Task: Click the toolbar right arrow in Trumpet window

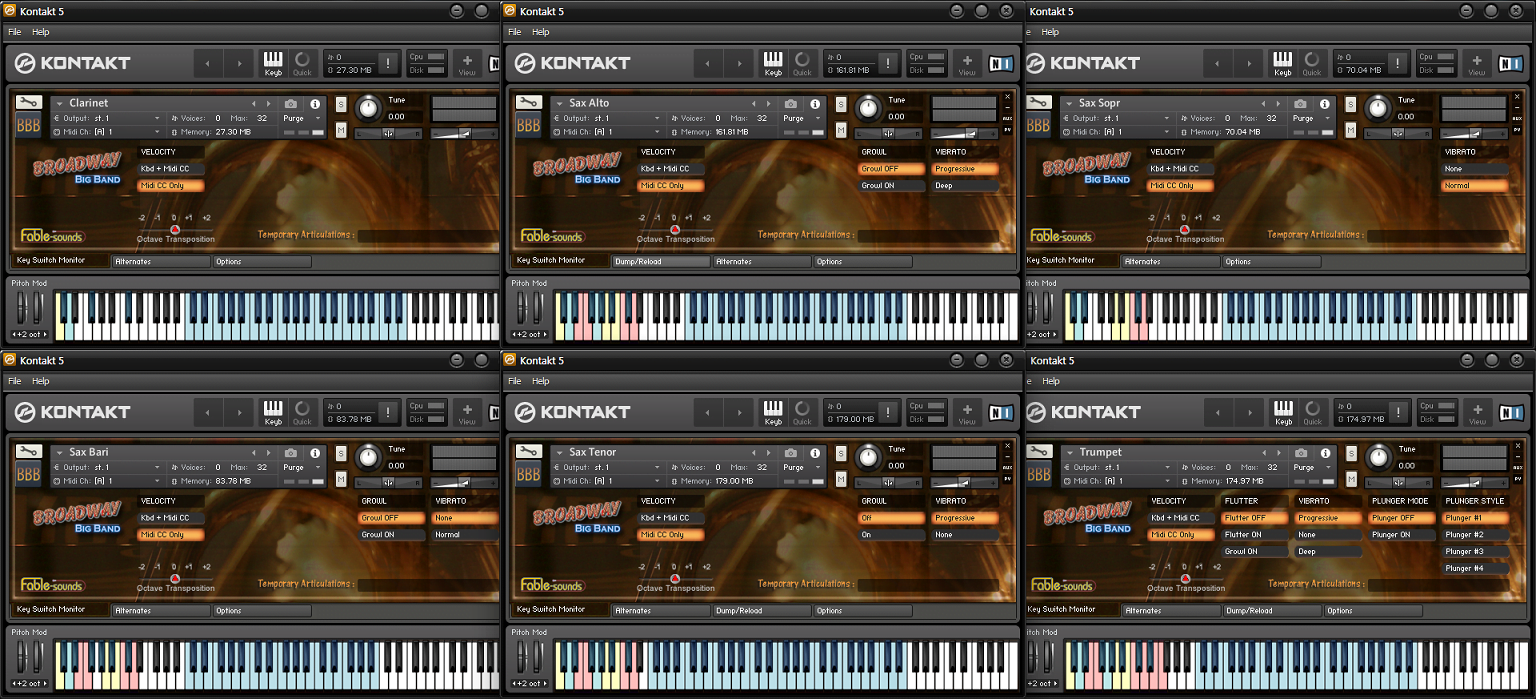Action: pyautogui.click(x=1248, y=412)
